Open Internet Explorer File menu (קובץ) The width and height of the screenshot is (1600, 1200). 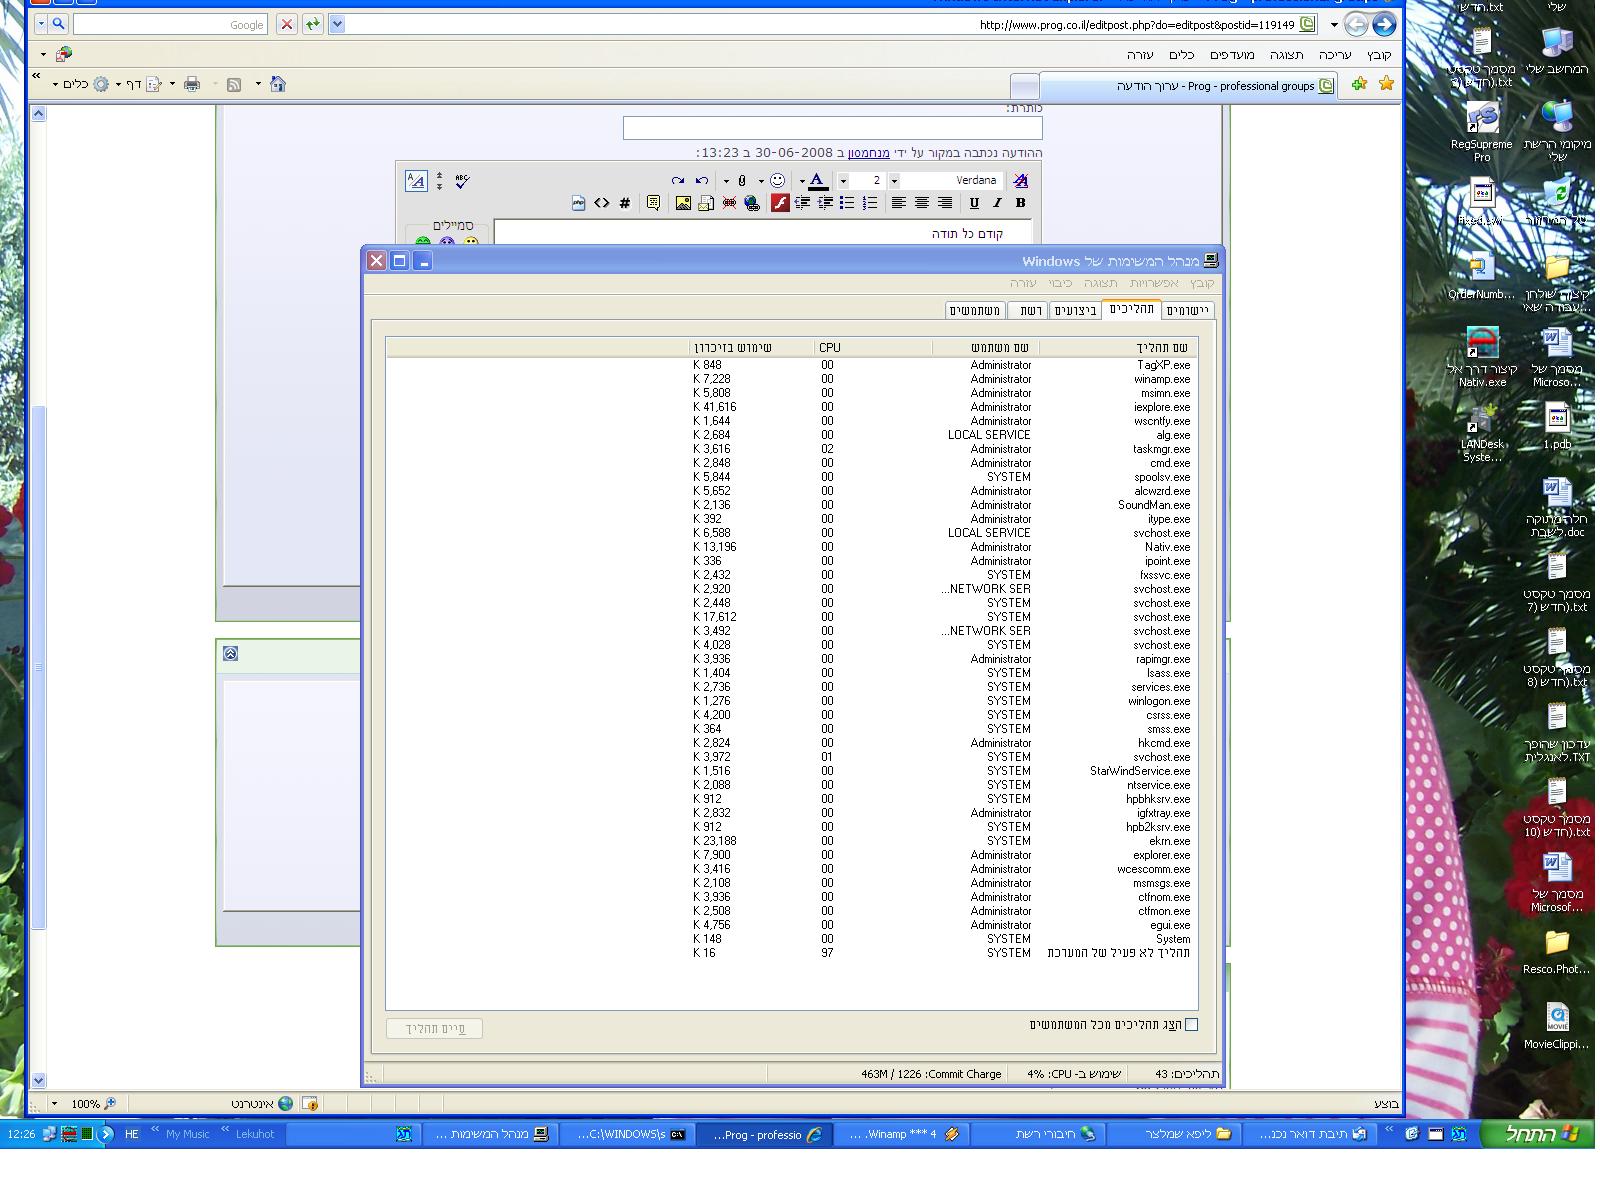point(1379,55)
